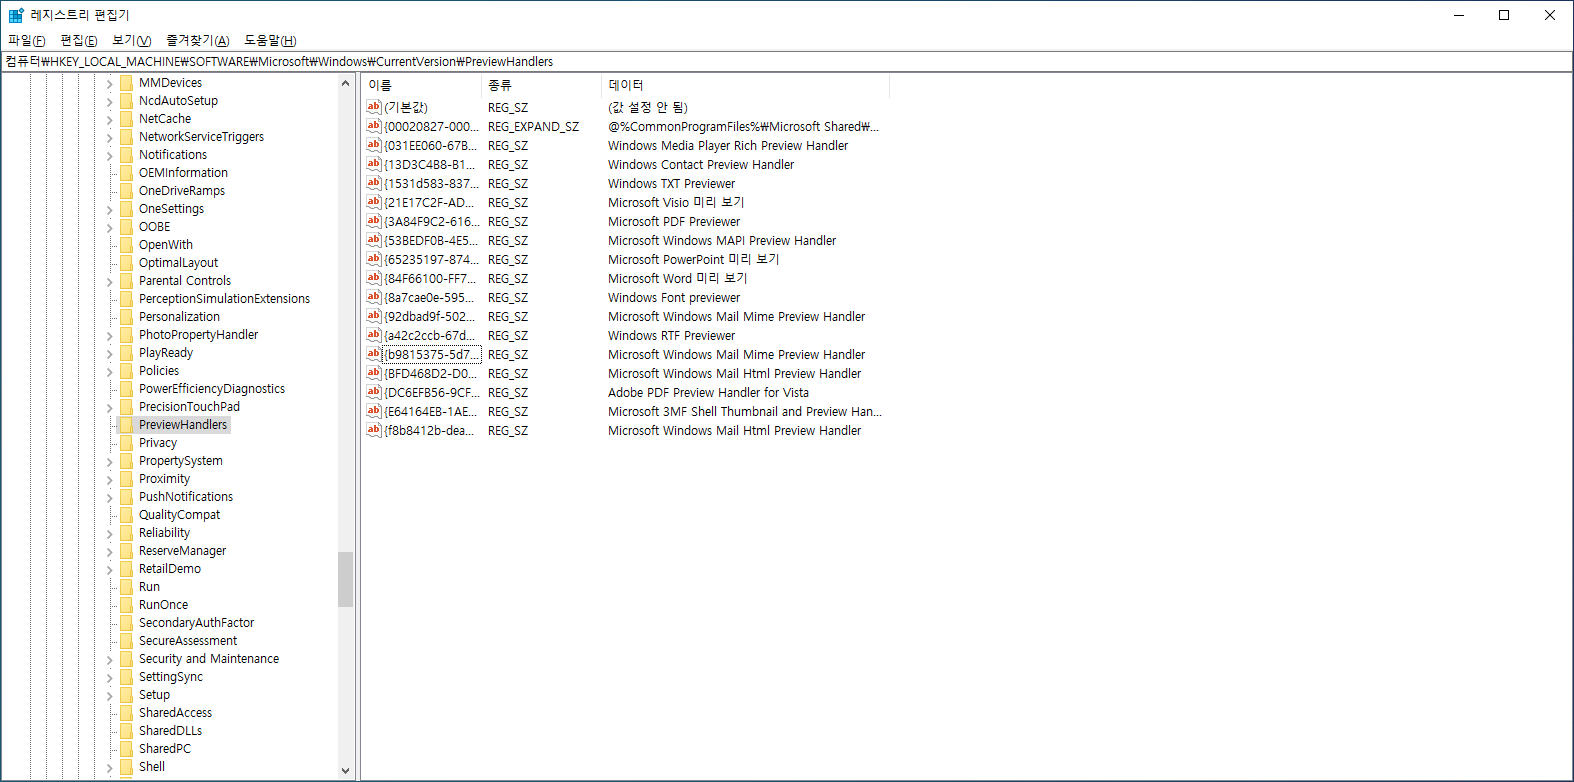Expand the PropertySystem key
Image resolution: width=1574 pixels, height=782 pixels.
[110, 461]
